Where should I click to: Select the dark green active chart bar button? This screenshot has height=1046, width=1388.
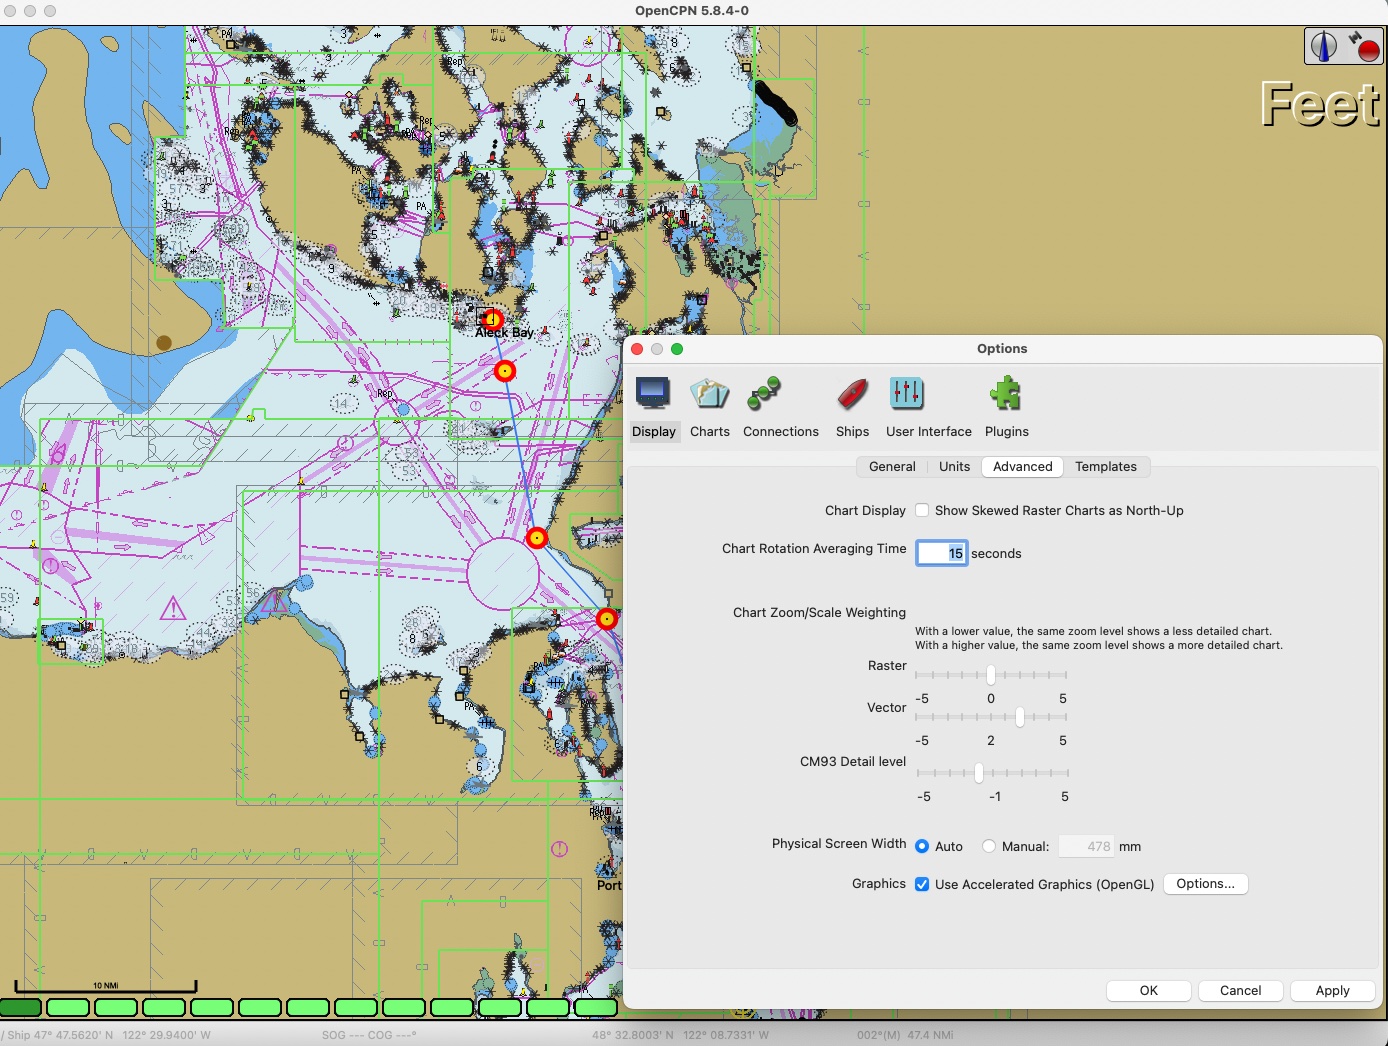coord(21,1007)
